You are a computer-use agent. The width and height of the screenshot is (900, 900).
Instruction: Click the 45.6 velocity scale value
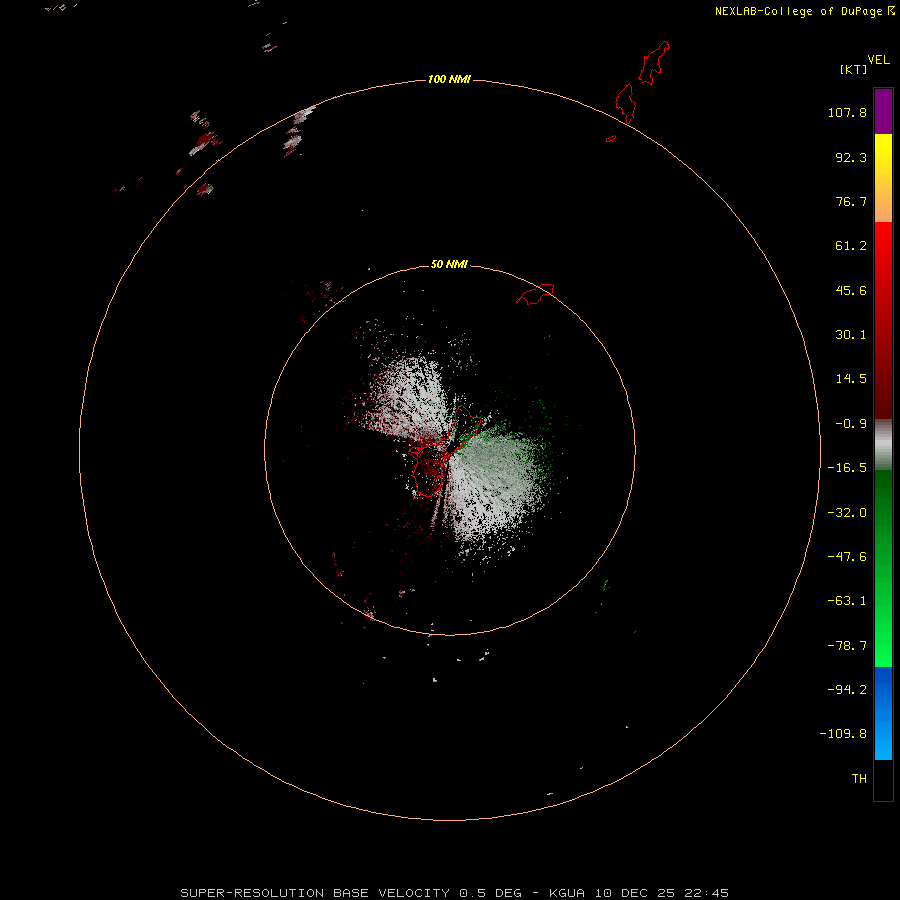851,290
